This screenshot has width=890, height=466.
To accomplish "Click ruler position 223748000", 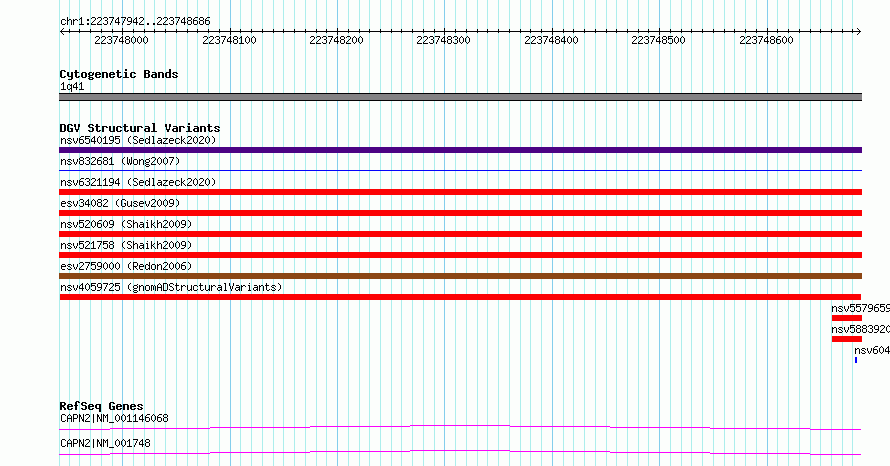I will pos(121,40).
